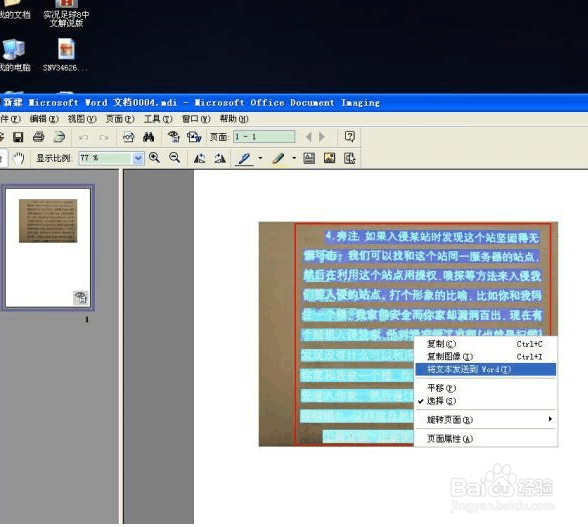588x527 pixels.
Task: Expand the Highlighter options arrow
Action: point(294,158)
